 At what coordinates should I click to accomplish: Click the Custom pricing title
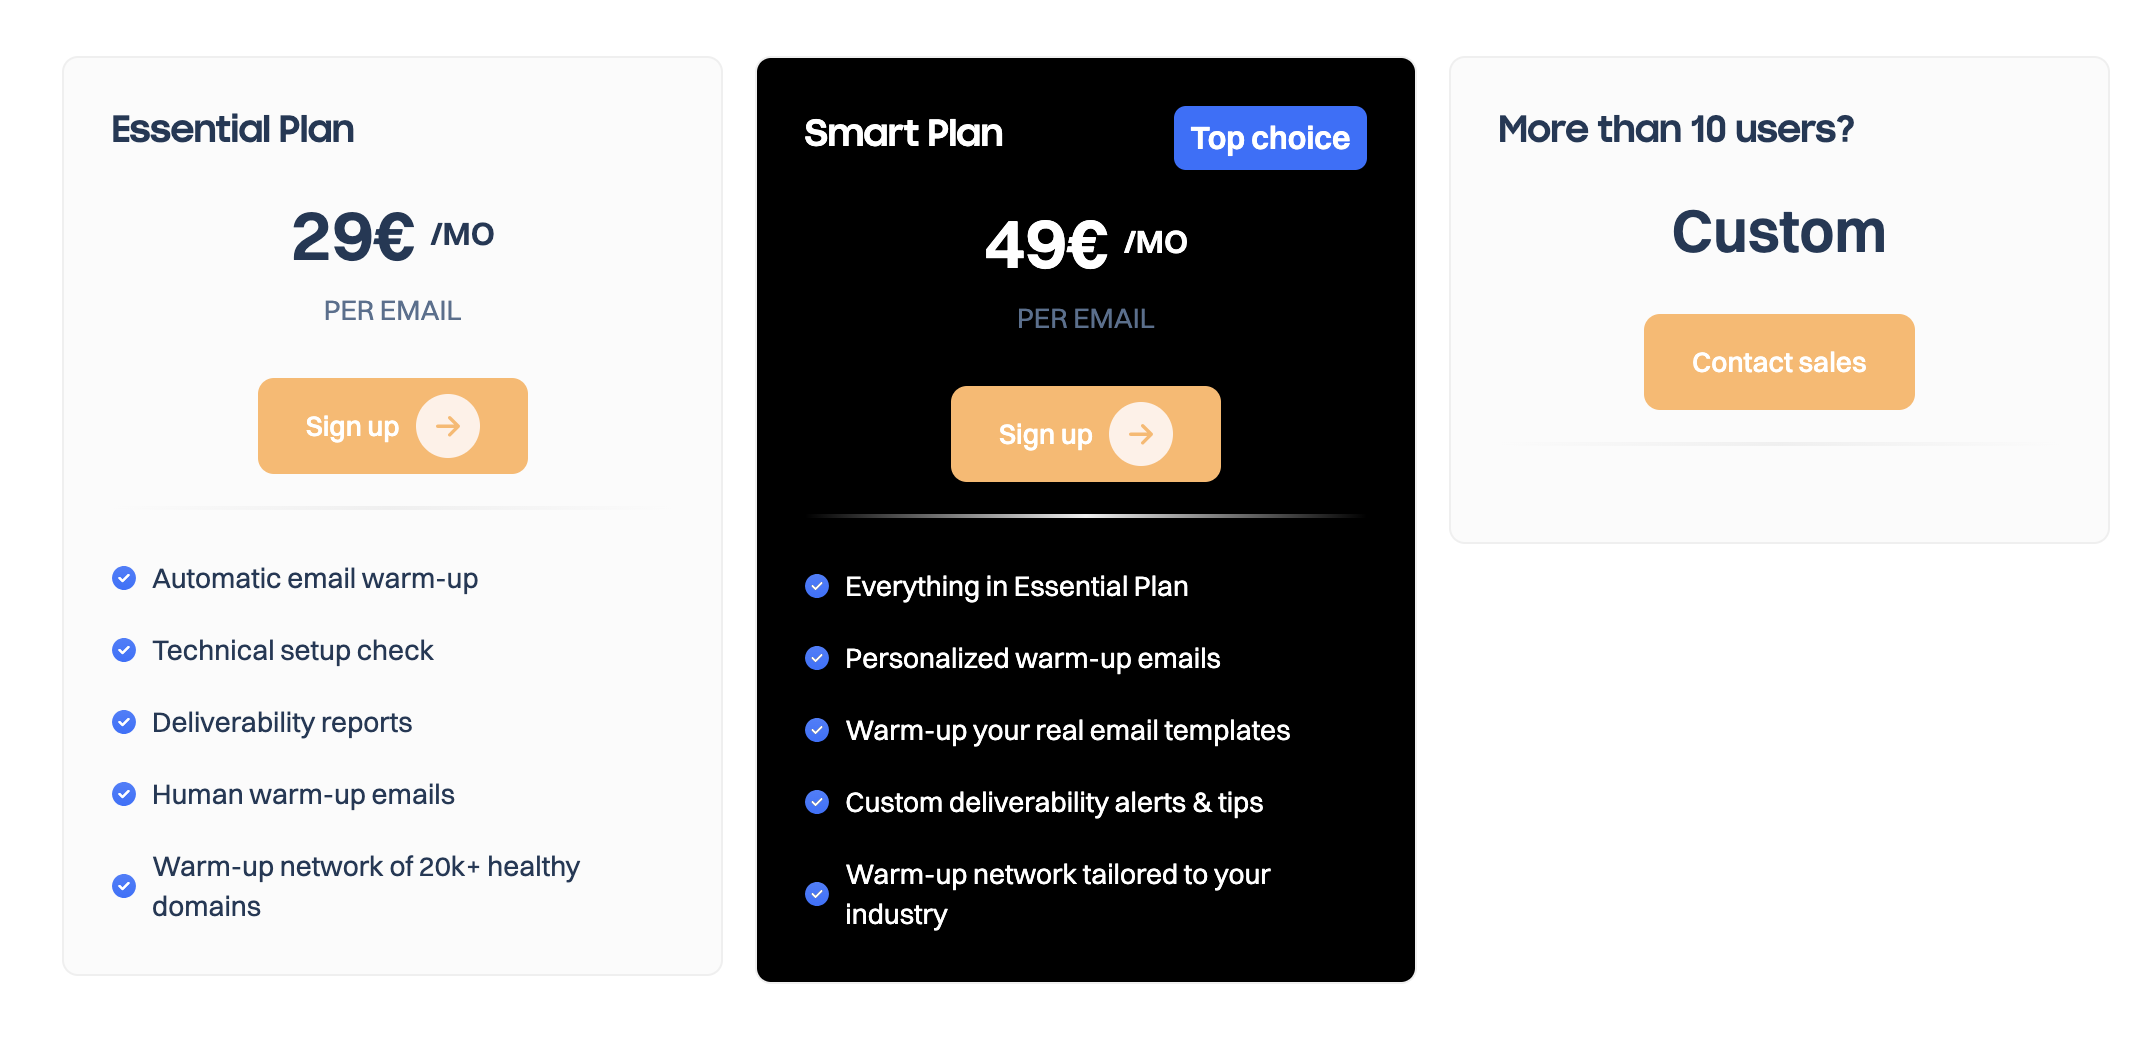click(x=1778, y=232)
